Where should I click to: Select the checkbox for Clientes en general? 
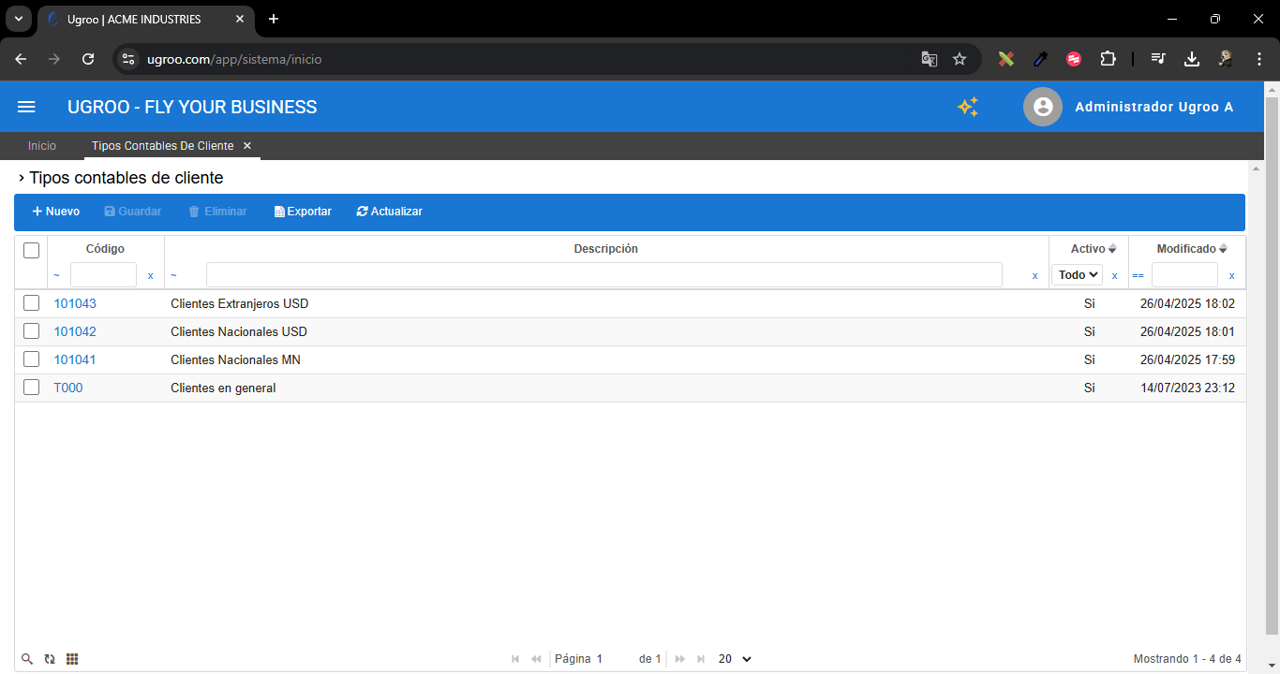point(31,387)
